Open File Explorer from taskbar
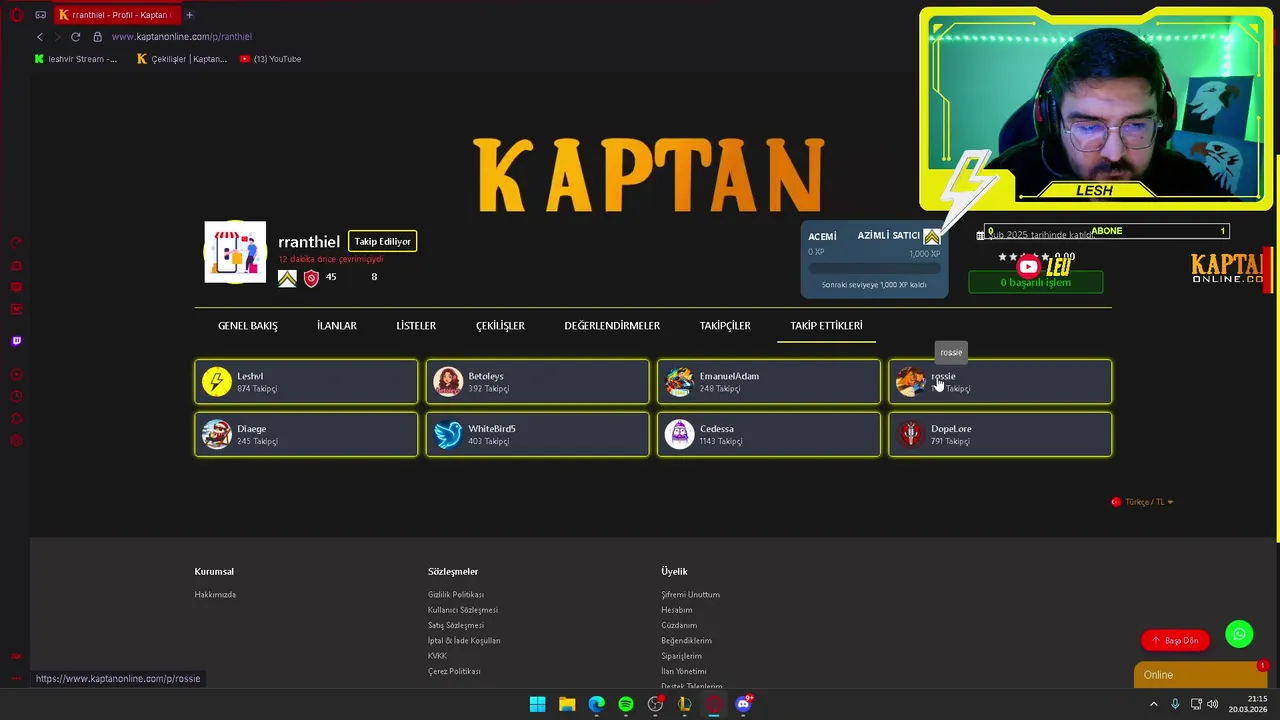 [567, 704]
